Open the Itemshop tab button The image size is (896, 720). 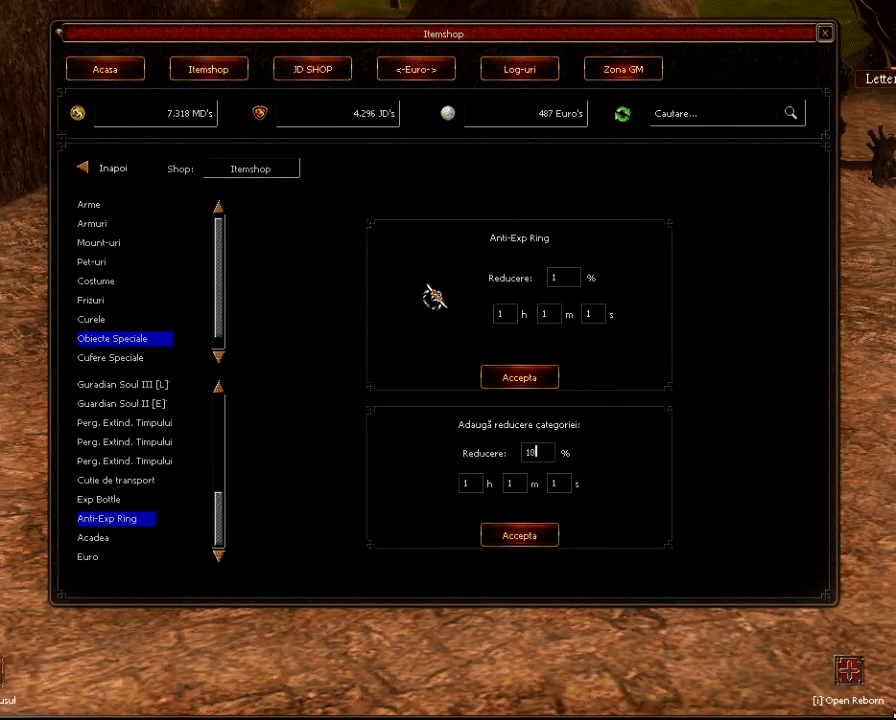[x=209, y=69]
